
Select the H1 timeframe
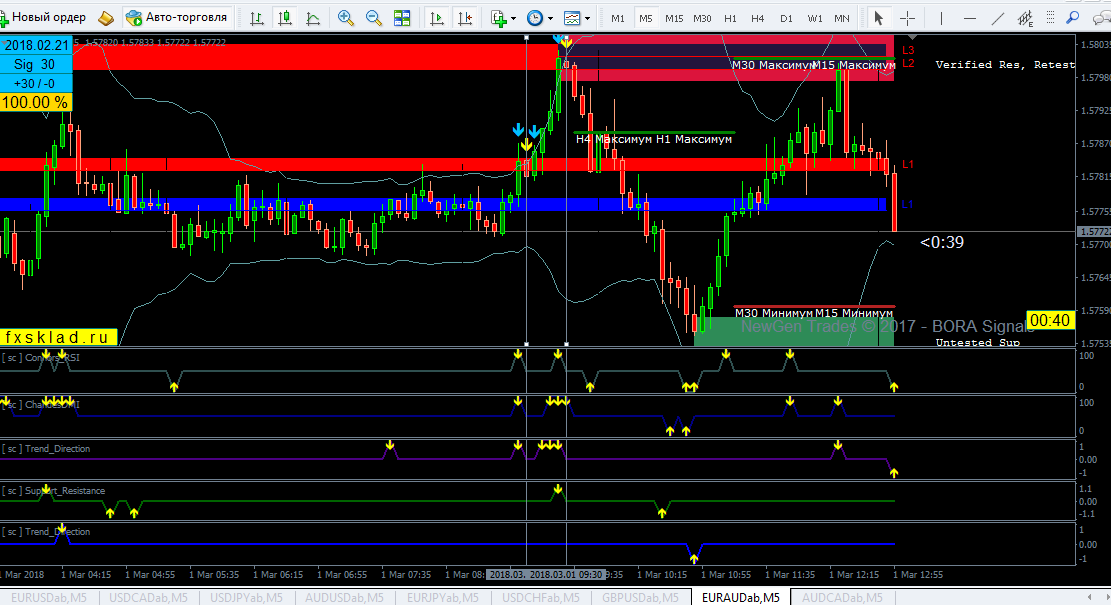(731, 18)
